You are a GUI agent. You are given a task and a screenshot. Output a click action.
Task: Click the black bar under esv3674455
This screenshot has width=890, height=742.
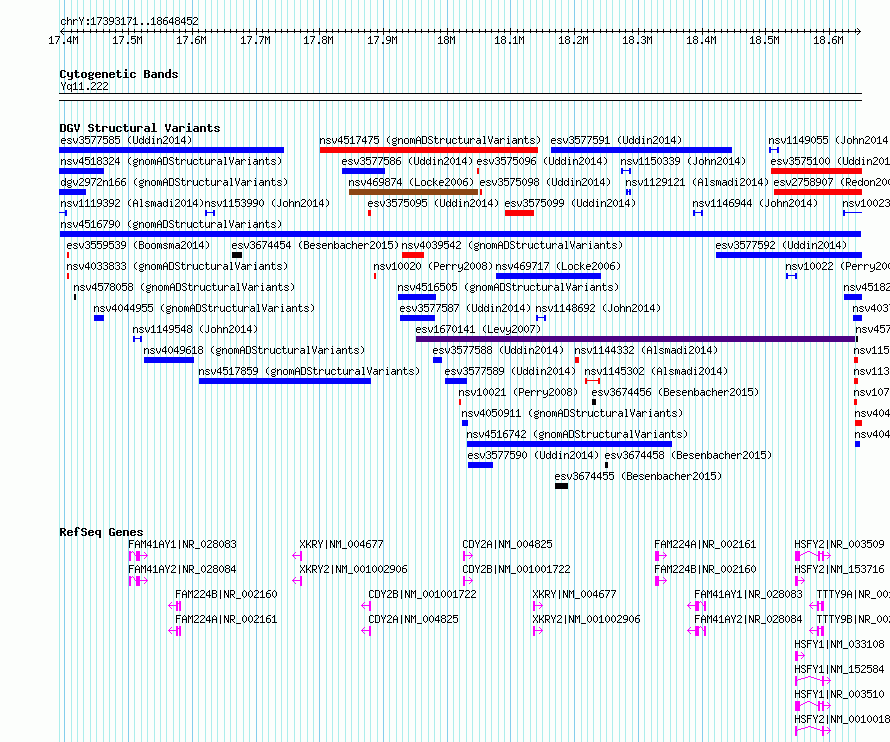click(x=561, y=487)
